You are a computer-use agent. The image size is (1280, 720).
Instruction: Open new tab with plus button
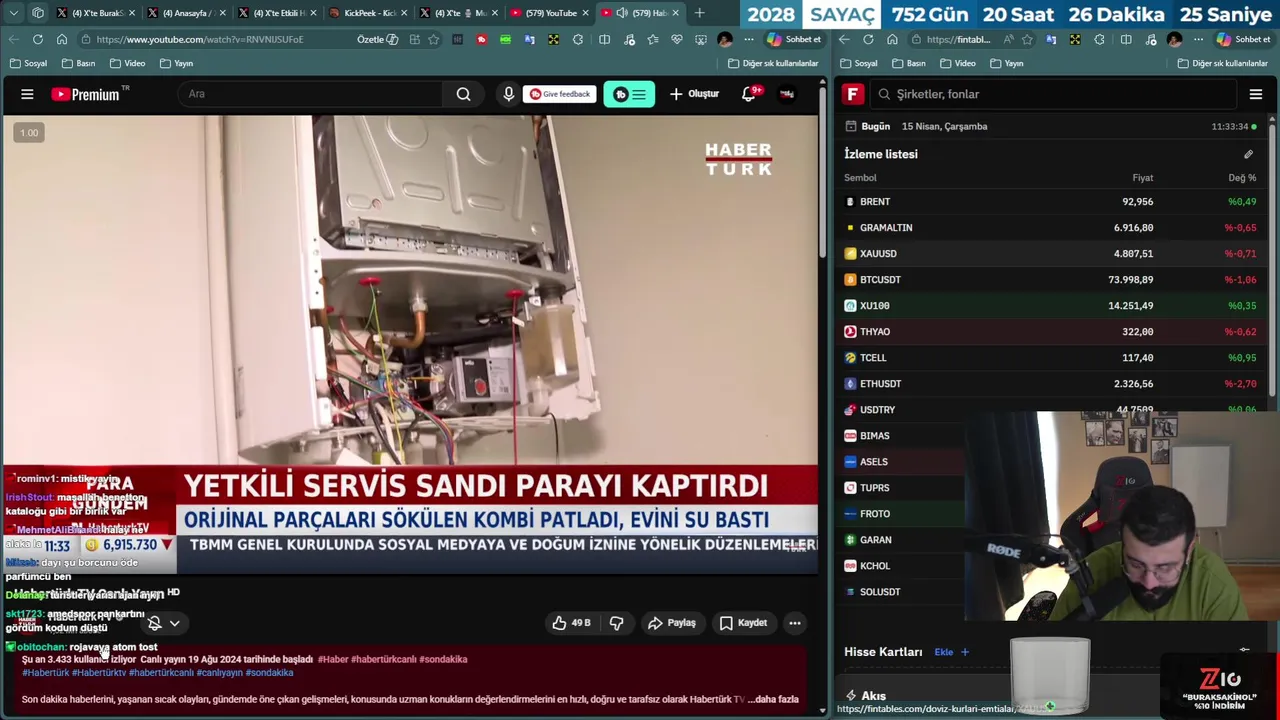coord(699,13)
